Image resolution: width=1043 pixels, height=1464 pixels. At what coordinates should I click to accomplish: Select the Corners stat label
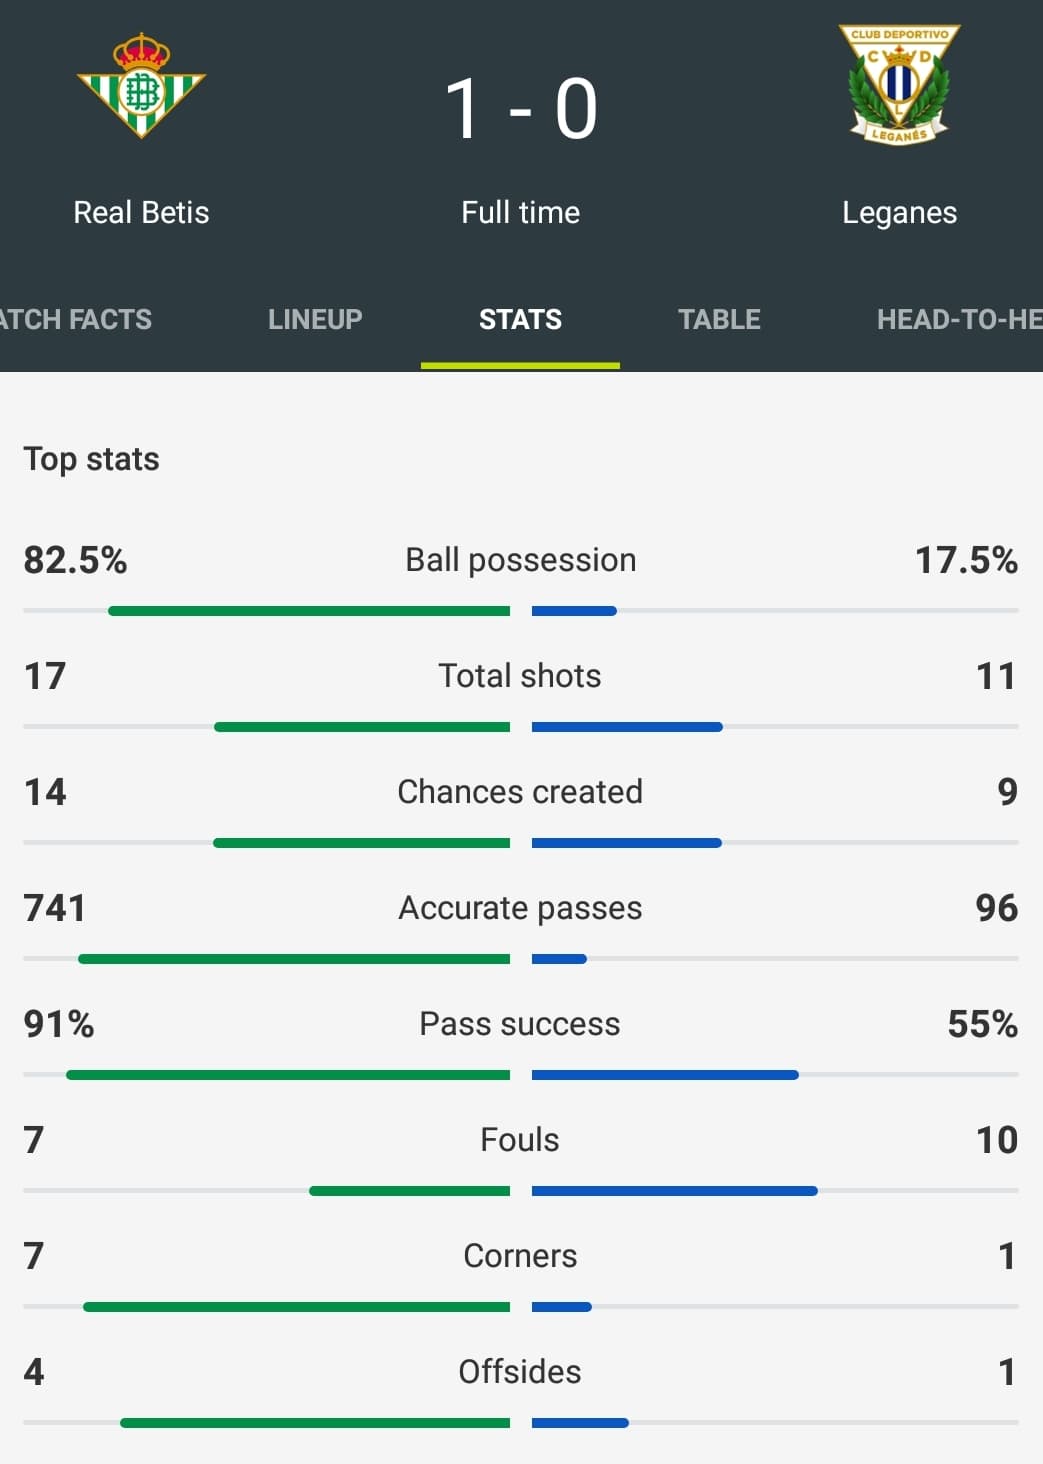(x=520, y=1255)
